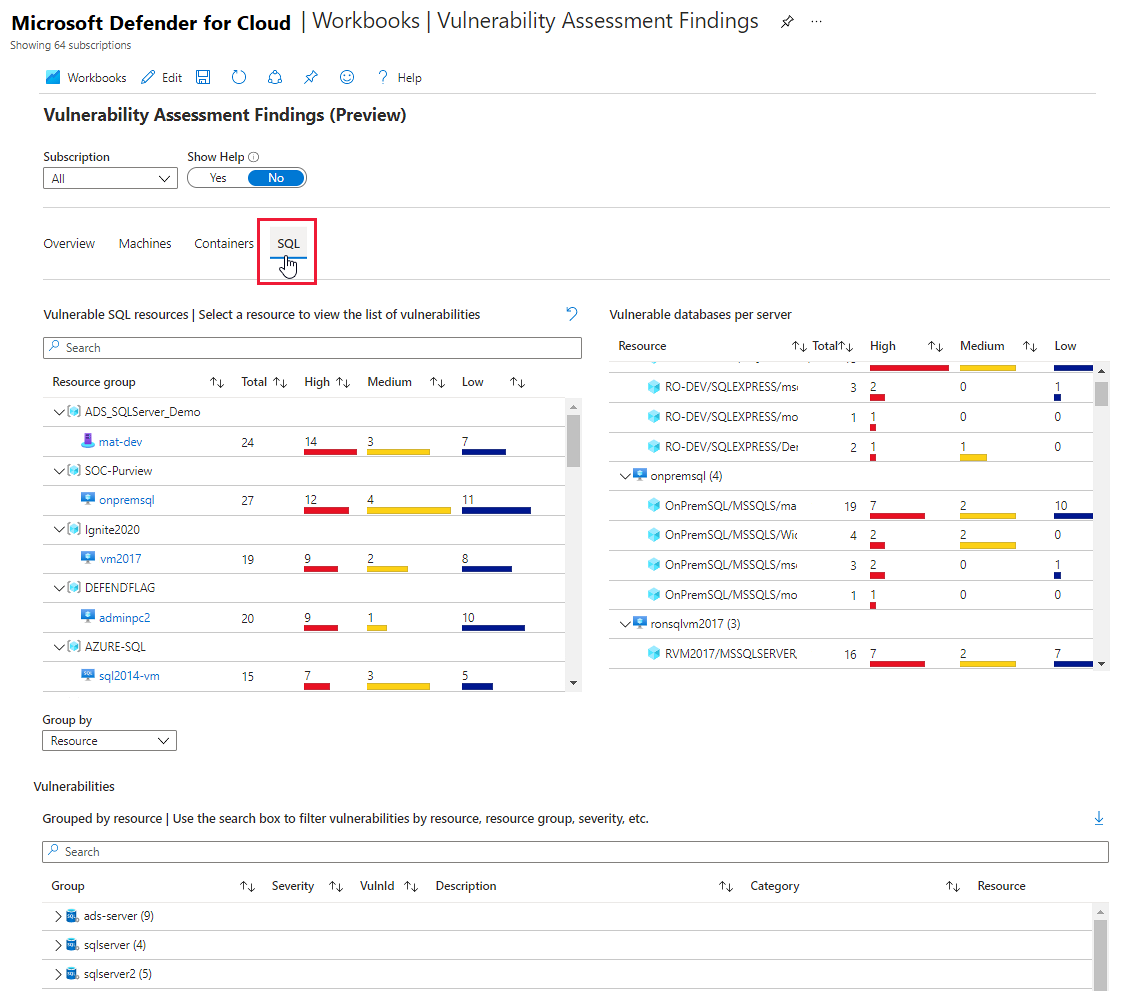Screen dimensions: 1124x991
Task: Collapse the onpremsql (4) server group
Action: 625,475
